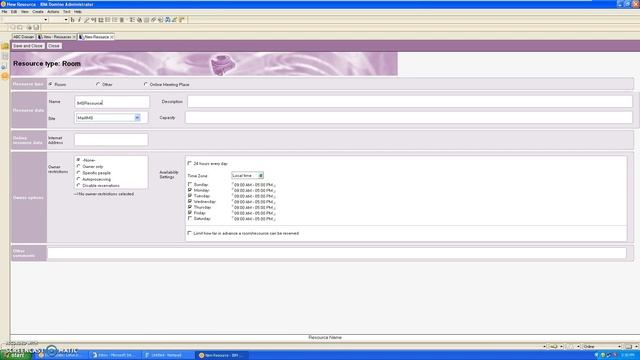Click into the Other comments field
Image resolution: width=640 pixels, height=360 pixels.
(x=337, y=253)
